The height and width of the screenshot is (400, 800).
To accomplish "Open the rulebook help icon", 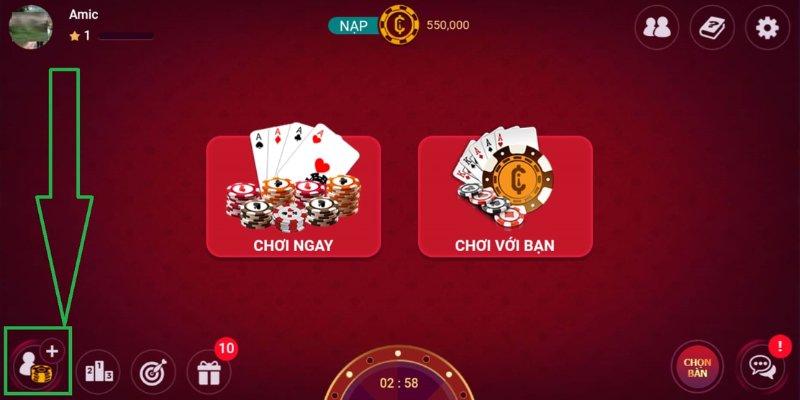I will [x=712, y=28].
